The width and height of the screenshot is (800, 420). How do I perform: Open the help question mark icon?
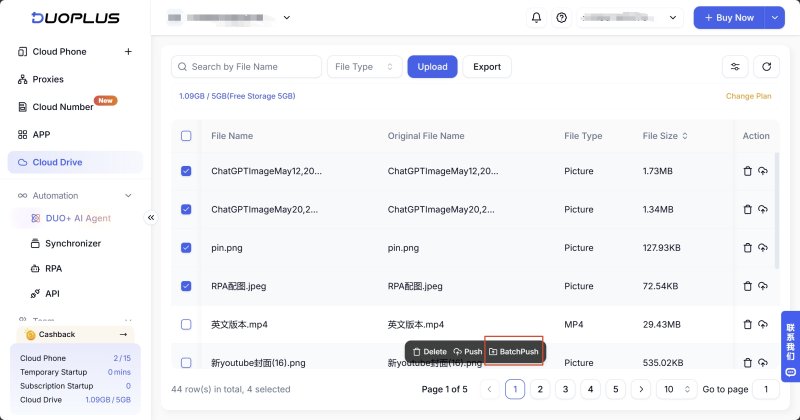pos(561,17)
